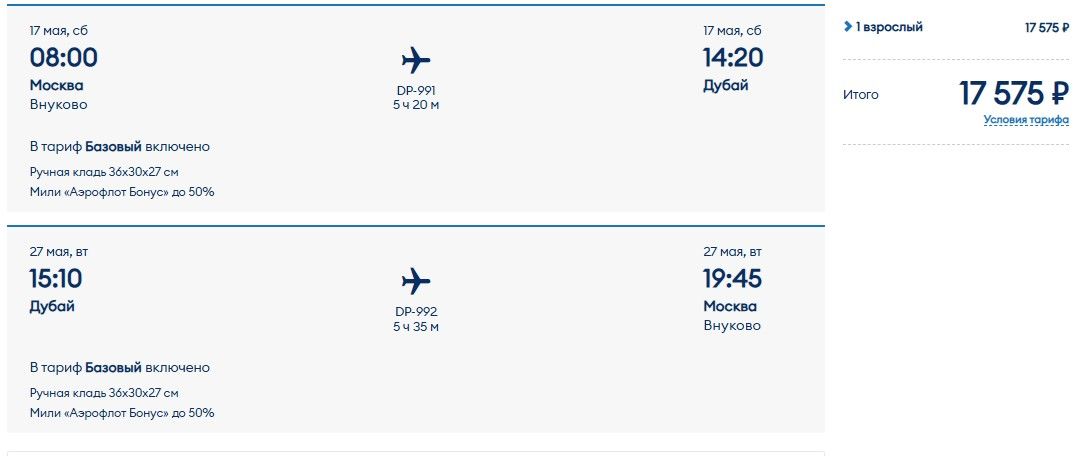Image resolution: width=1080 pixels, height=456 pixels.
Task: Click the 14:20 arrival time in Дубай
Action: 733,57
